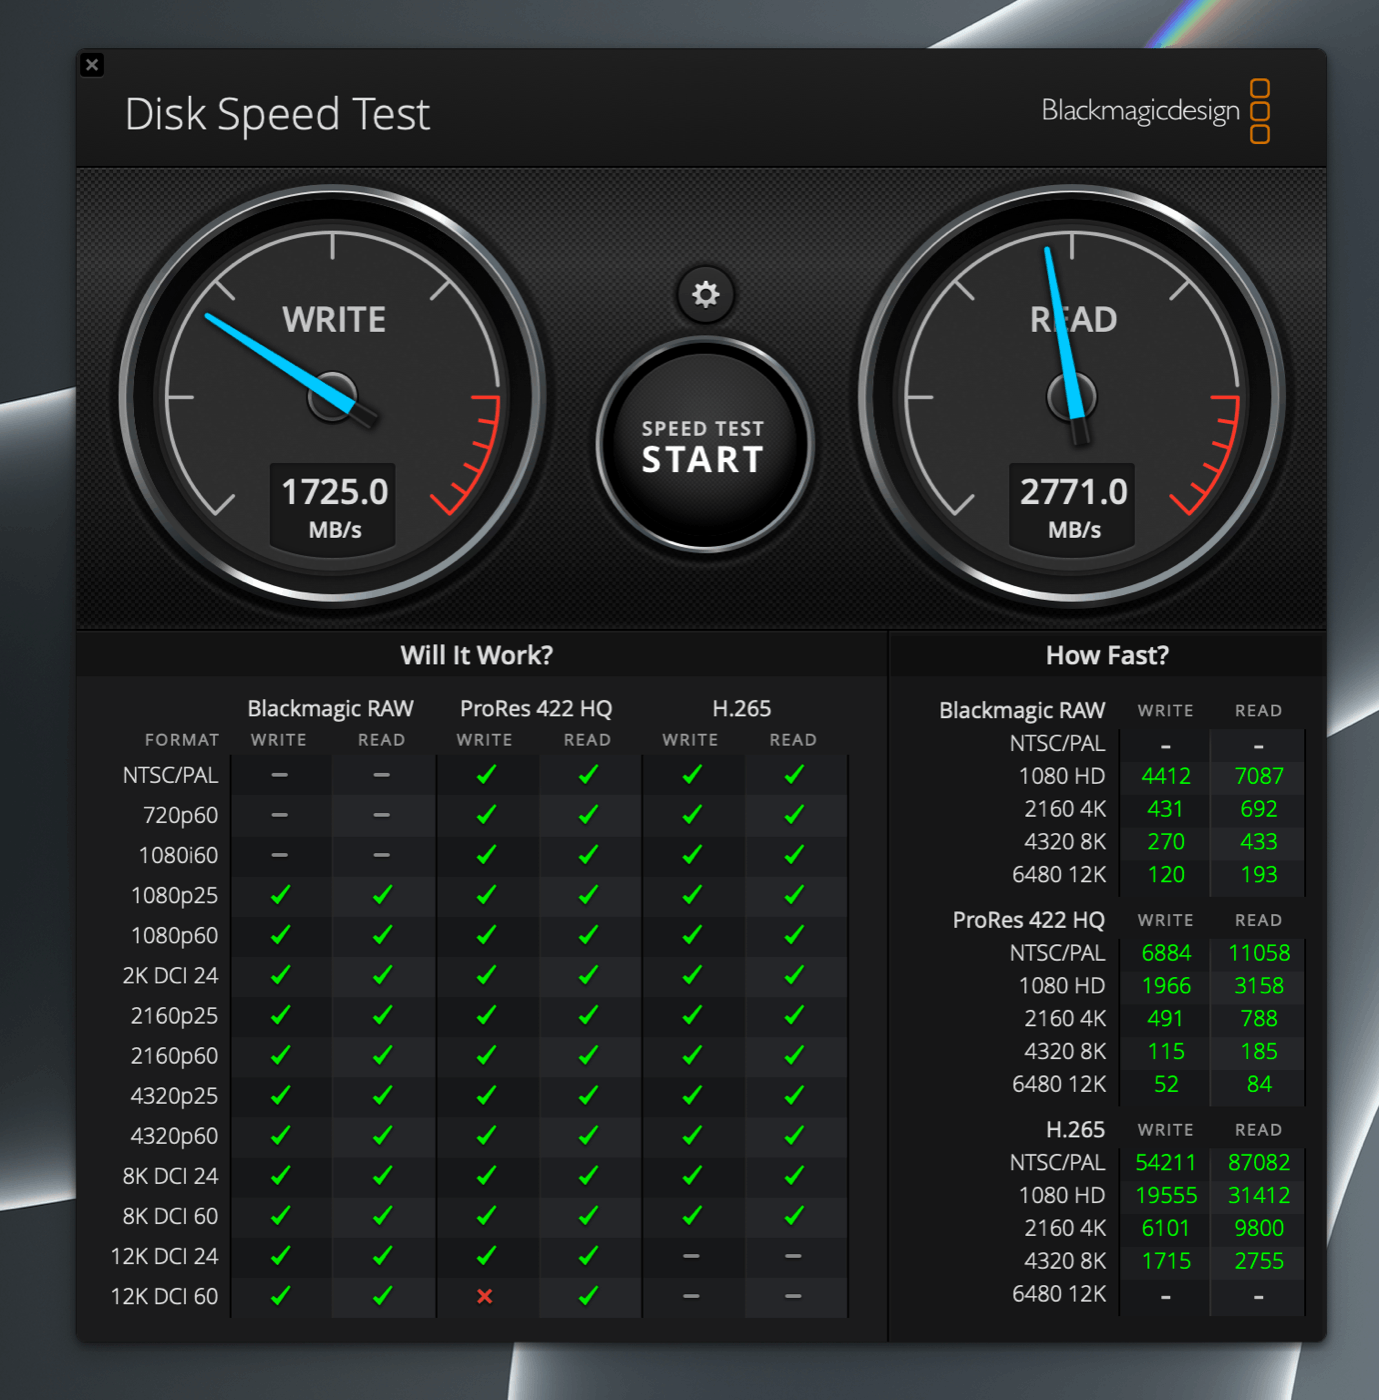The height and width of the screenshot is (1400, 1379).
Task: Click the 2160p60 Blackmagic RAW read checkmark
Action: 382,1055
